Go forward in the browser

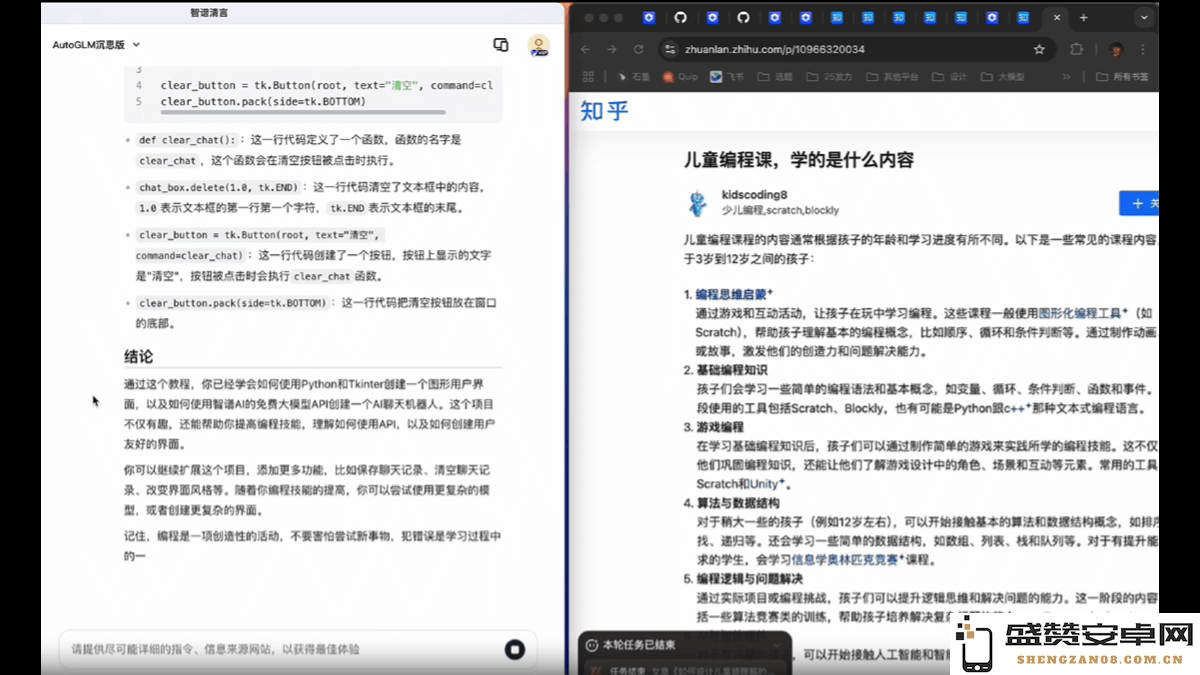pos(613,49)
